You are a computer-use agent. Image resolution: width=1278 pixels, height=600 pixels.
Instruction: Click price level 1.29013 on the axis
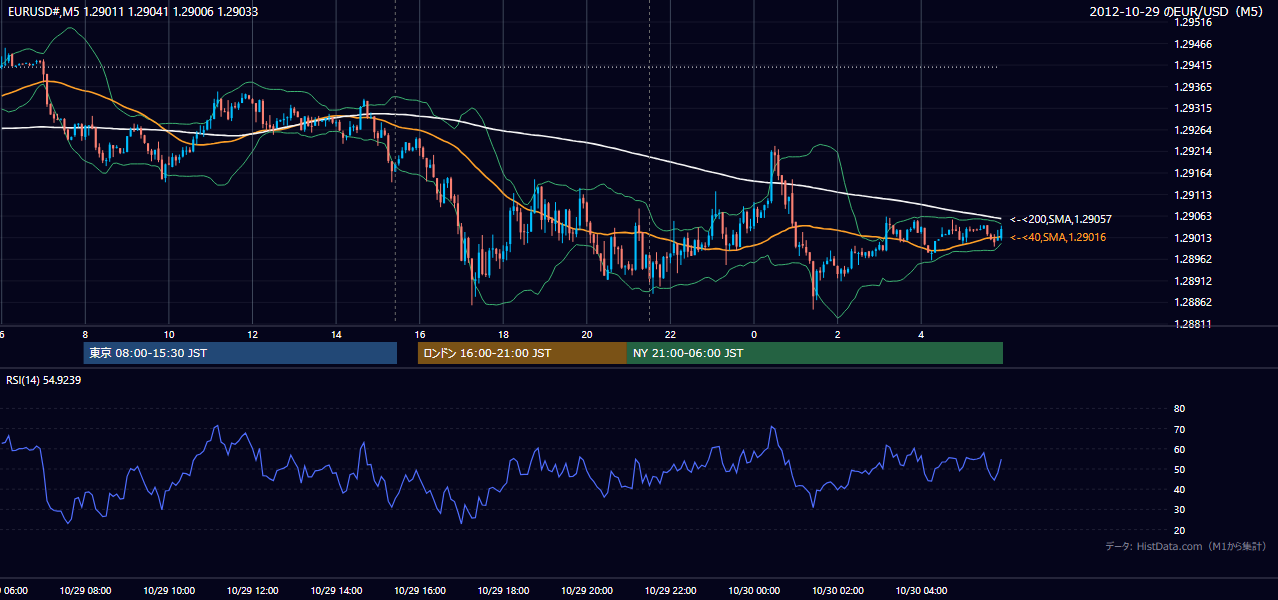(1193, 238)
